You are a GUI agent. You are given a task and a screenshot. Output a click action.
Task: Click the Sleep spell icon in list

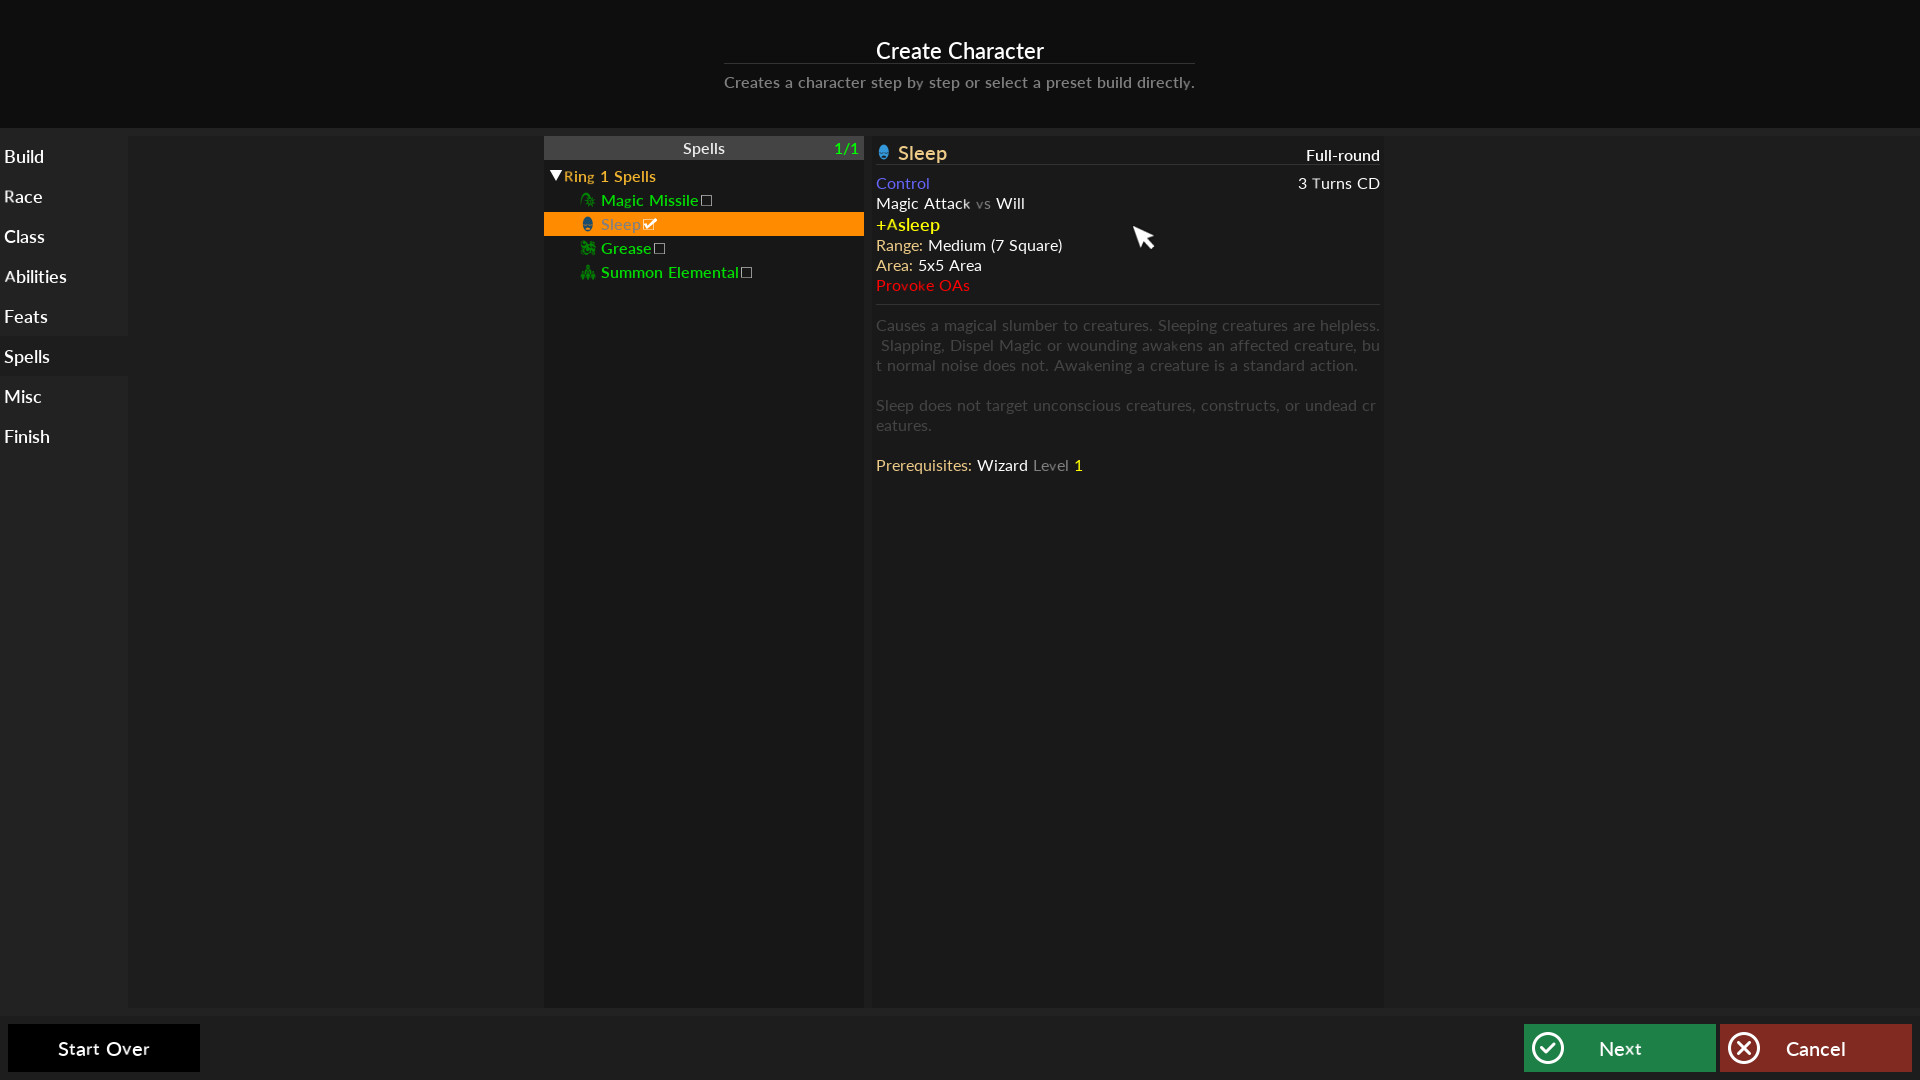point(588,224)
